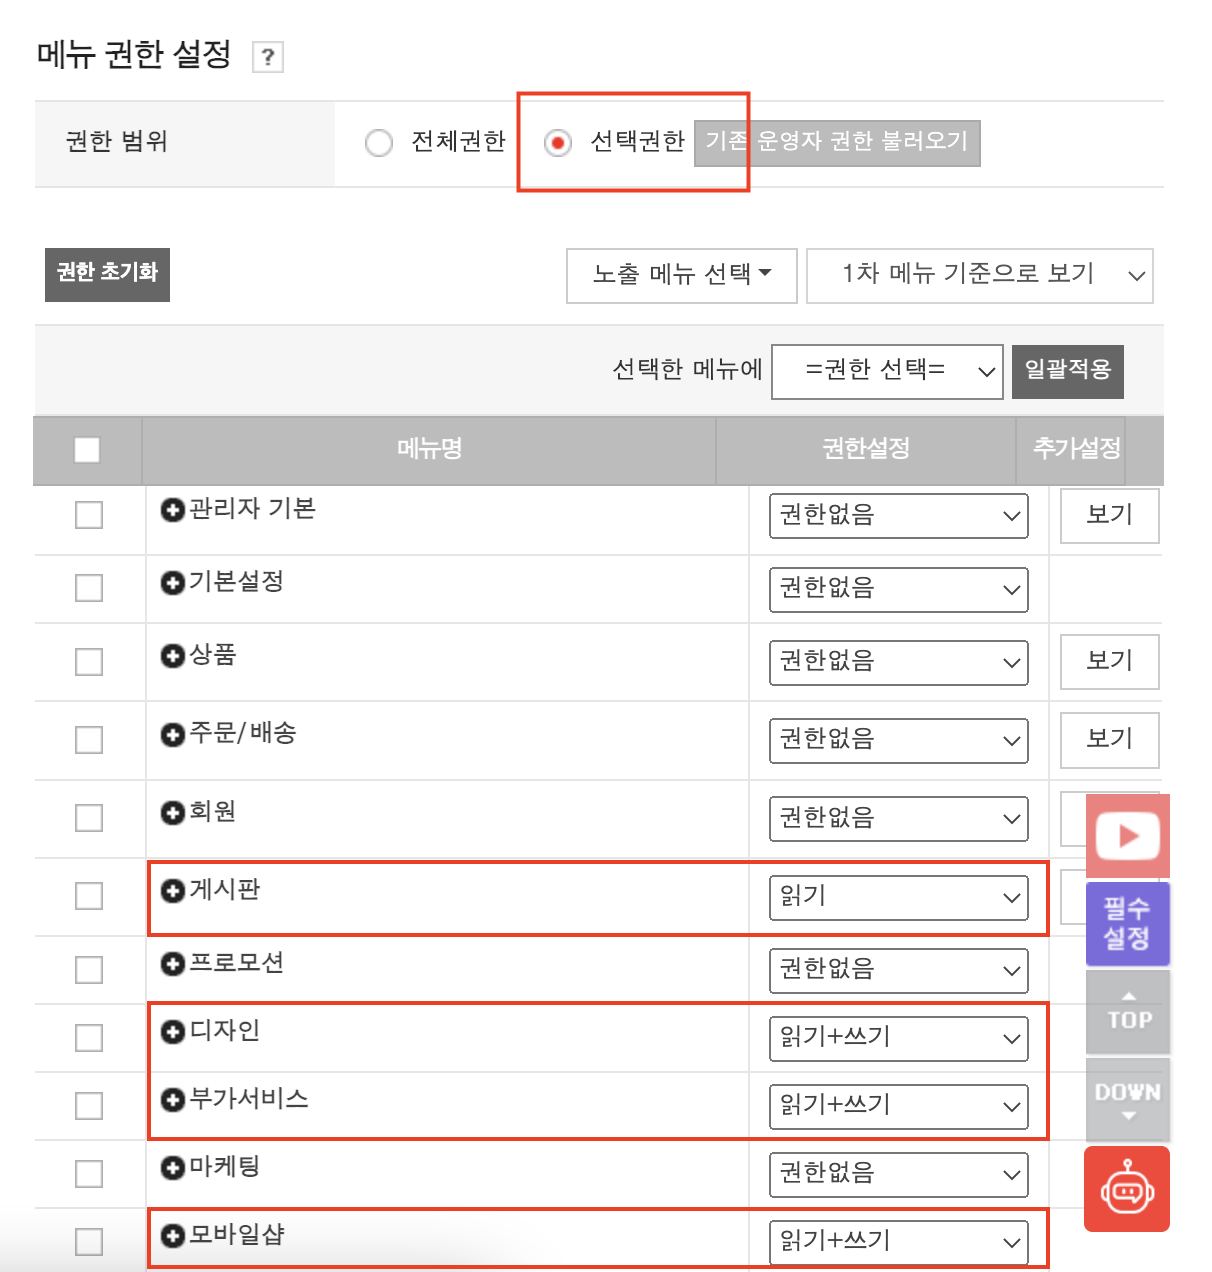Click the 필수설정 floating button
Screen dimensions: 1212x1272
[1127, 923]
